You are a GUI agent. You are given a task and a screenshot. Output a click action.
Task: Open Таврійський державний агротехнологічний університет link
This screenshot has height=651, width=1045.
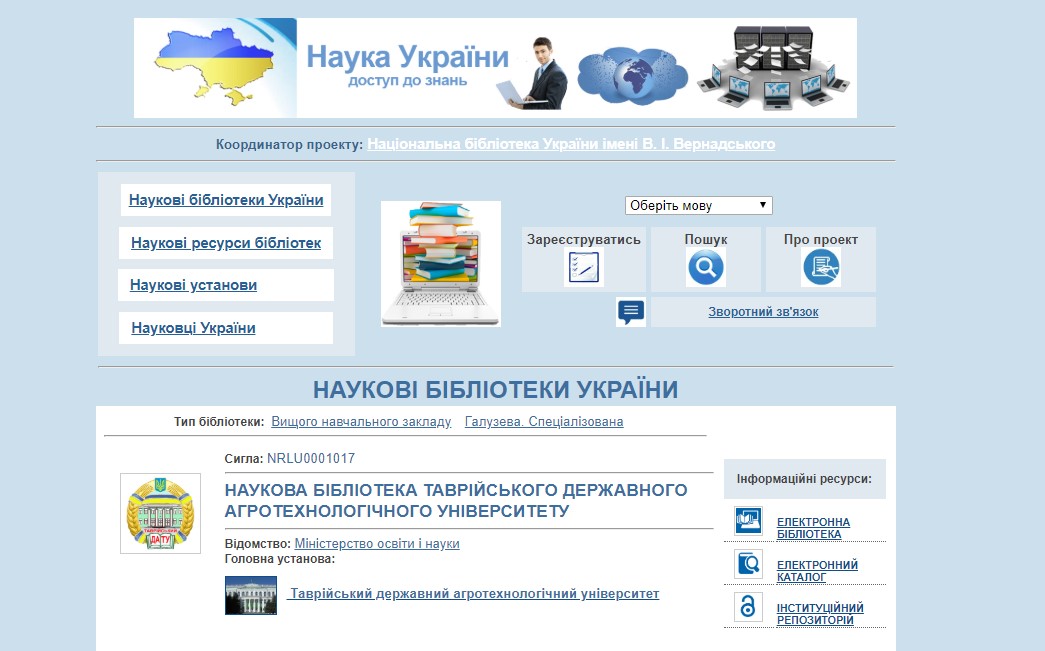(x=473, y=594)
